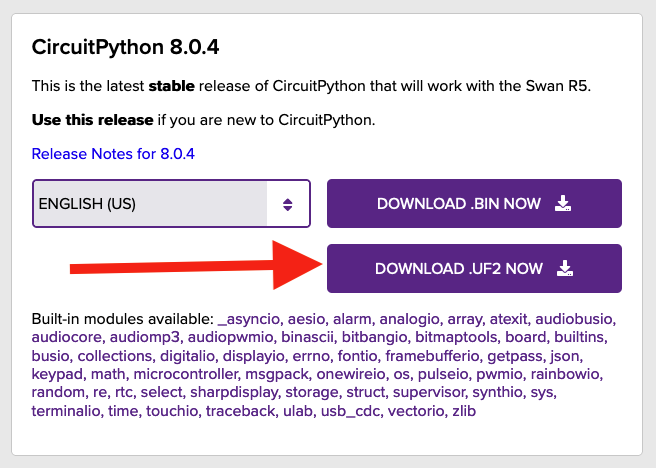Click the language selector up-down arrows
Image resolution: width=656 pixels, height=468 pixels.
287,204
